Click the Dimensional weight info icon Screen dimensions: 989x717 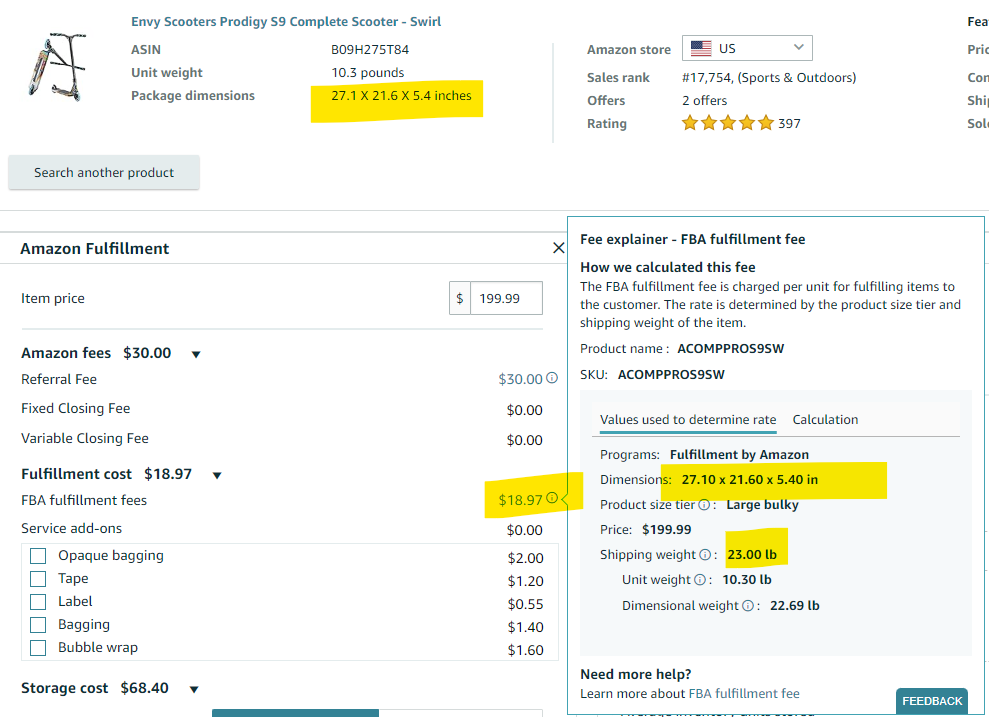tap(747, 605)
